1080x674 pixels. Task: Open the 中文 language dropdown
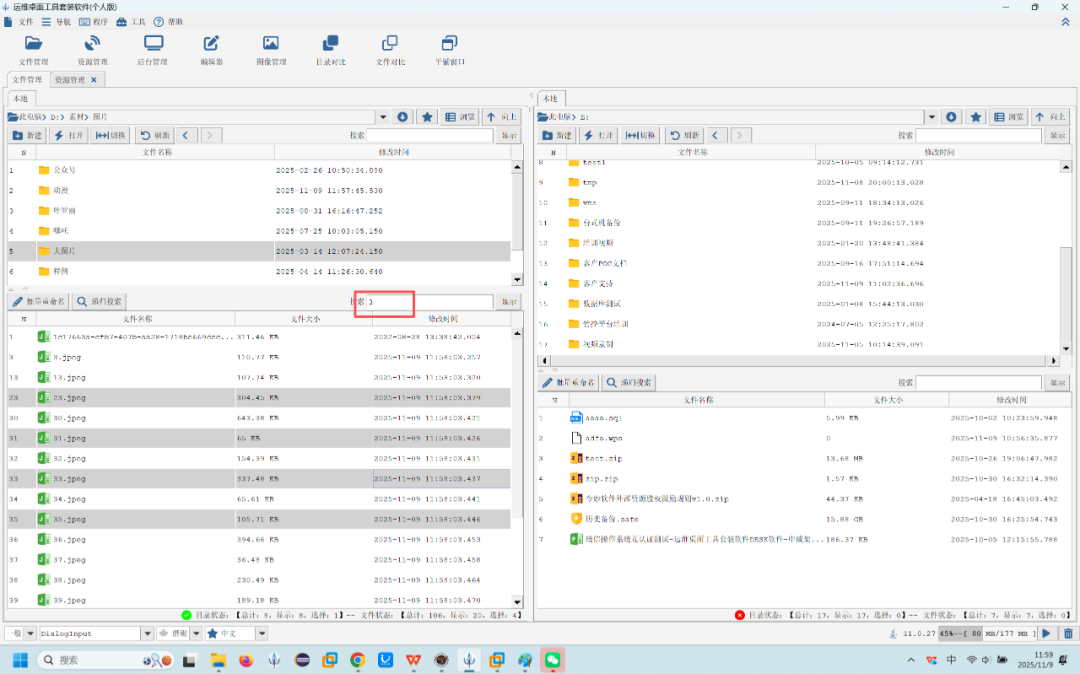point(262,633)
